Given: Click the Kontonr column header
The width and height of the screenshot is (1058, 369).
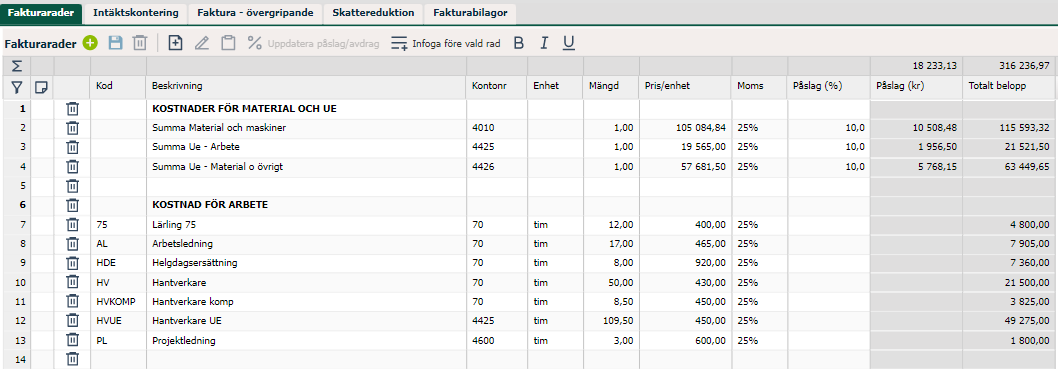Looking at the screenshot, I should click(x=497, y=86).
